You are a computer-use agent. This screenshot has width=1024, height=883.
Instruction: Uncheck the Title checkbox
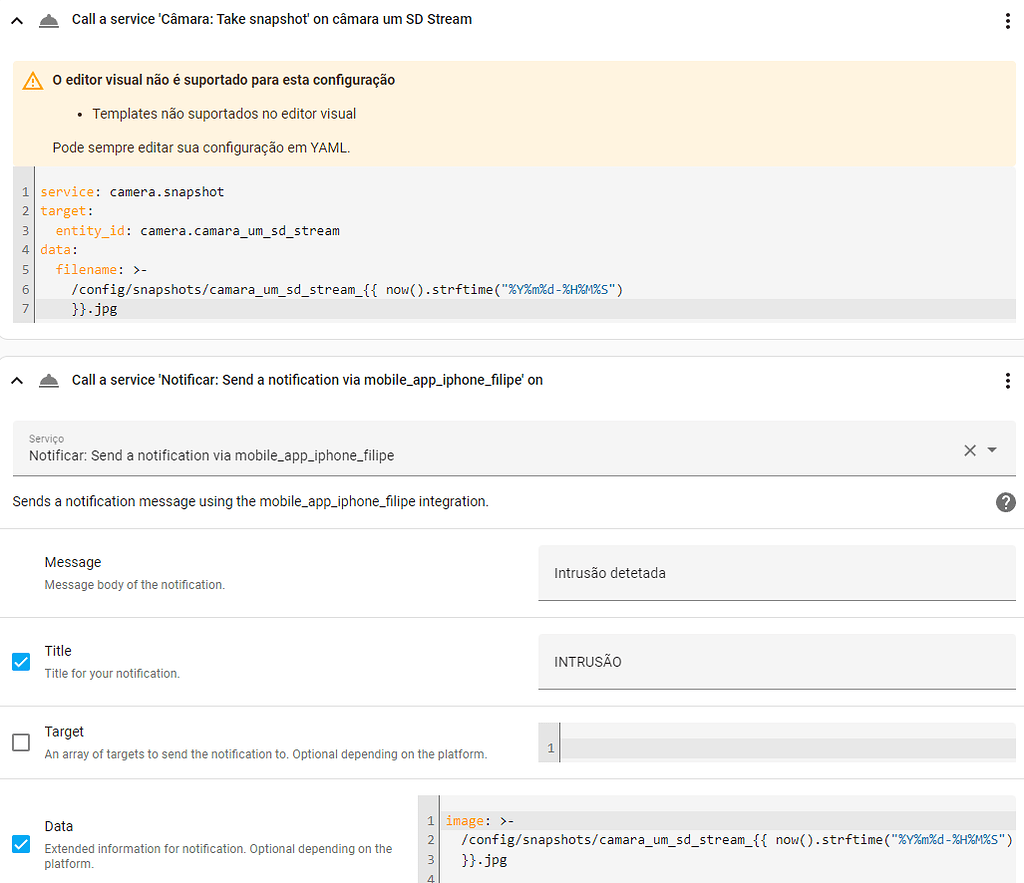tap(21, 661)
